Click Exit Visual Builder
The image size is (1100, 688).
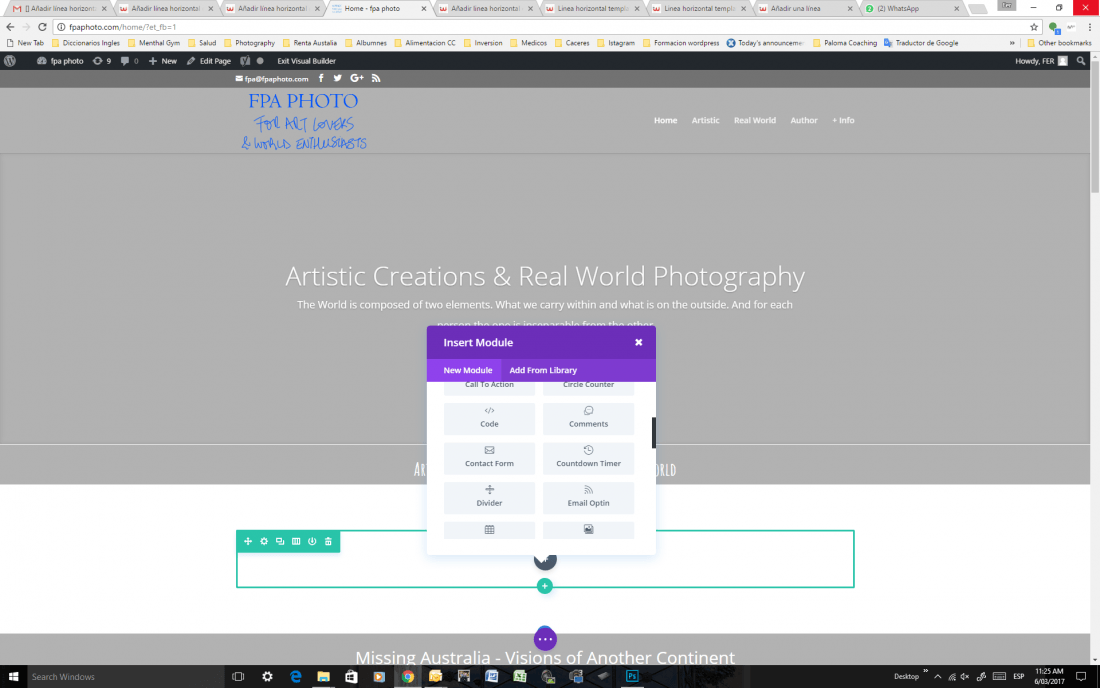pos(307,61)
